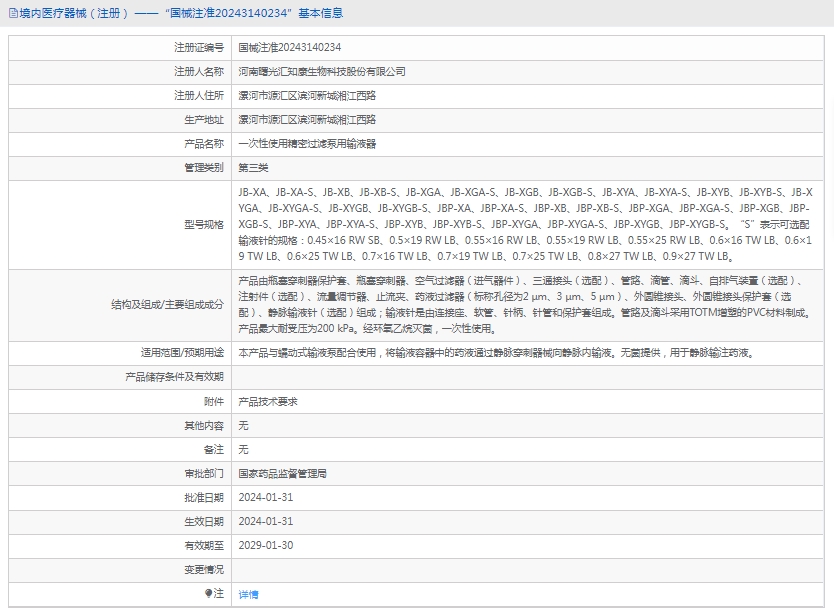The width and height of the screenshot is (834, 614).
Task: Click the document icon before the page title
Action: click(x=11, y=13)
